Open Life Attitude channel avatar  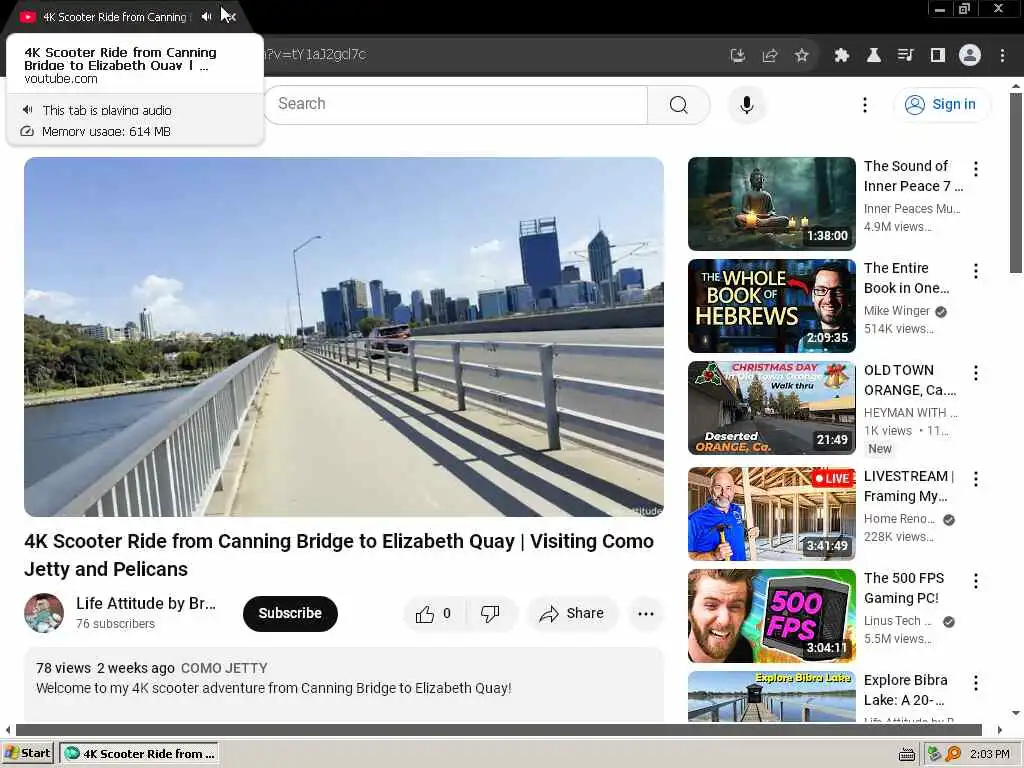pyautogui.click(x=44, y=613)
